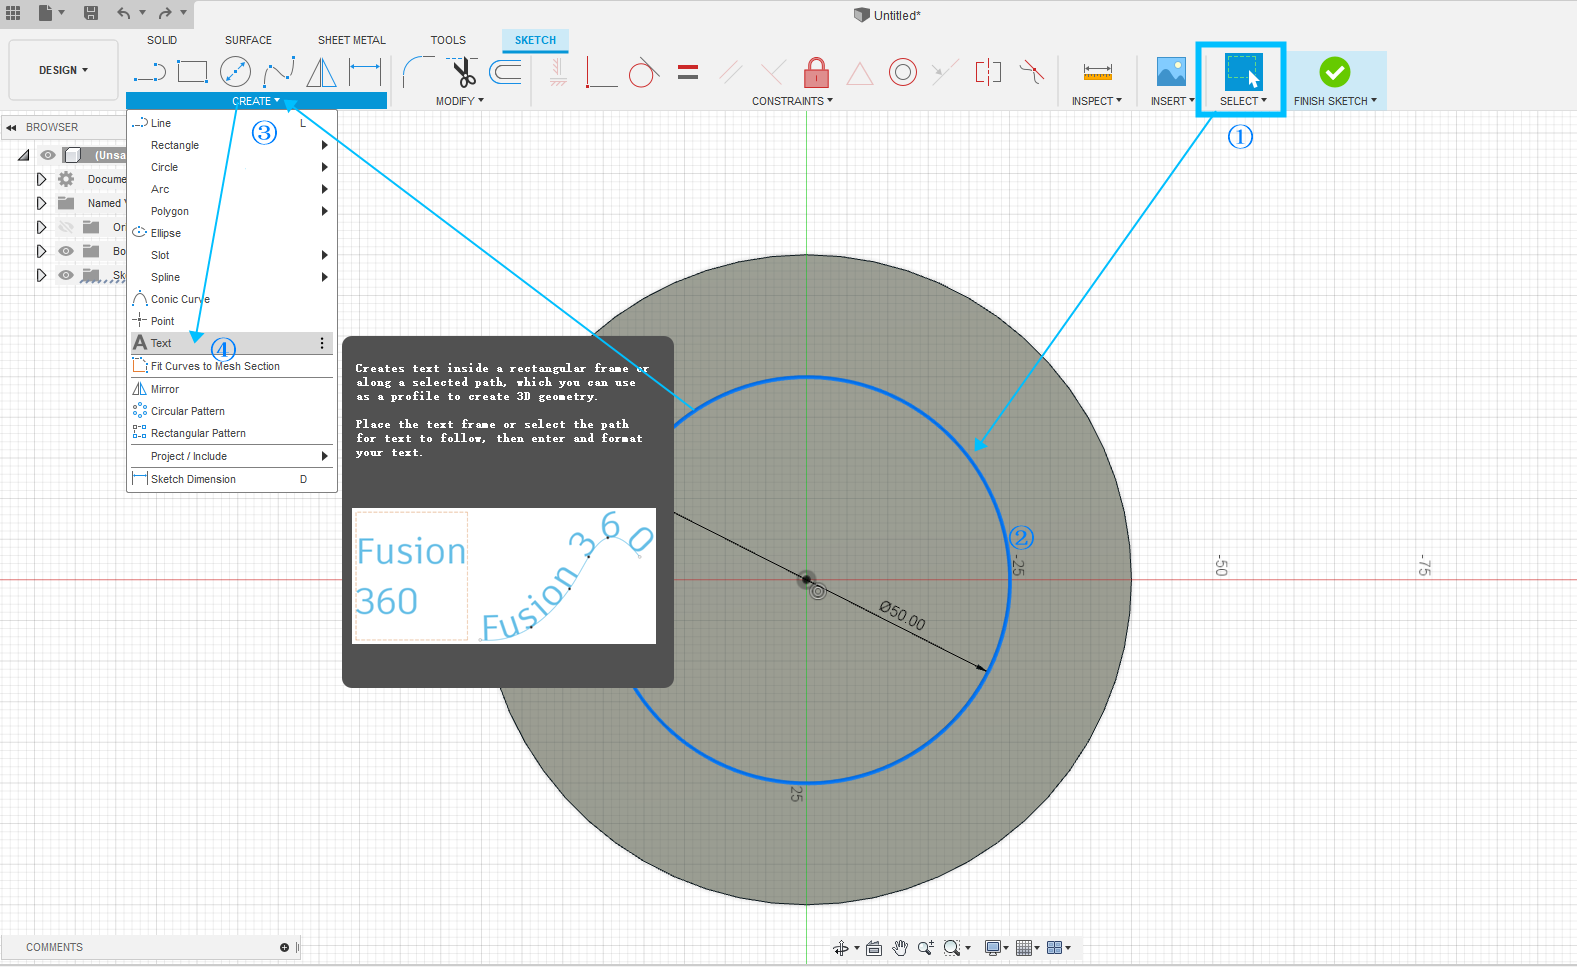The image size is (1577, 967).
Task: Collapse the root component triangle
Action: (24, 155)
